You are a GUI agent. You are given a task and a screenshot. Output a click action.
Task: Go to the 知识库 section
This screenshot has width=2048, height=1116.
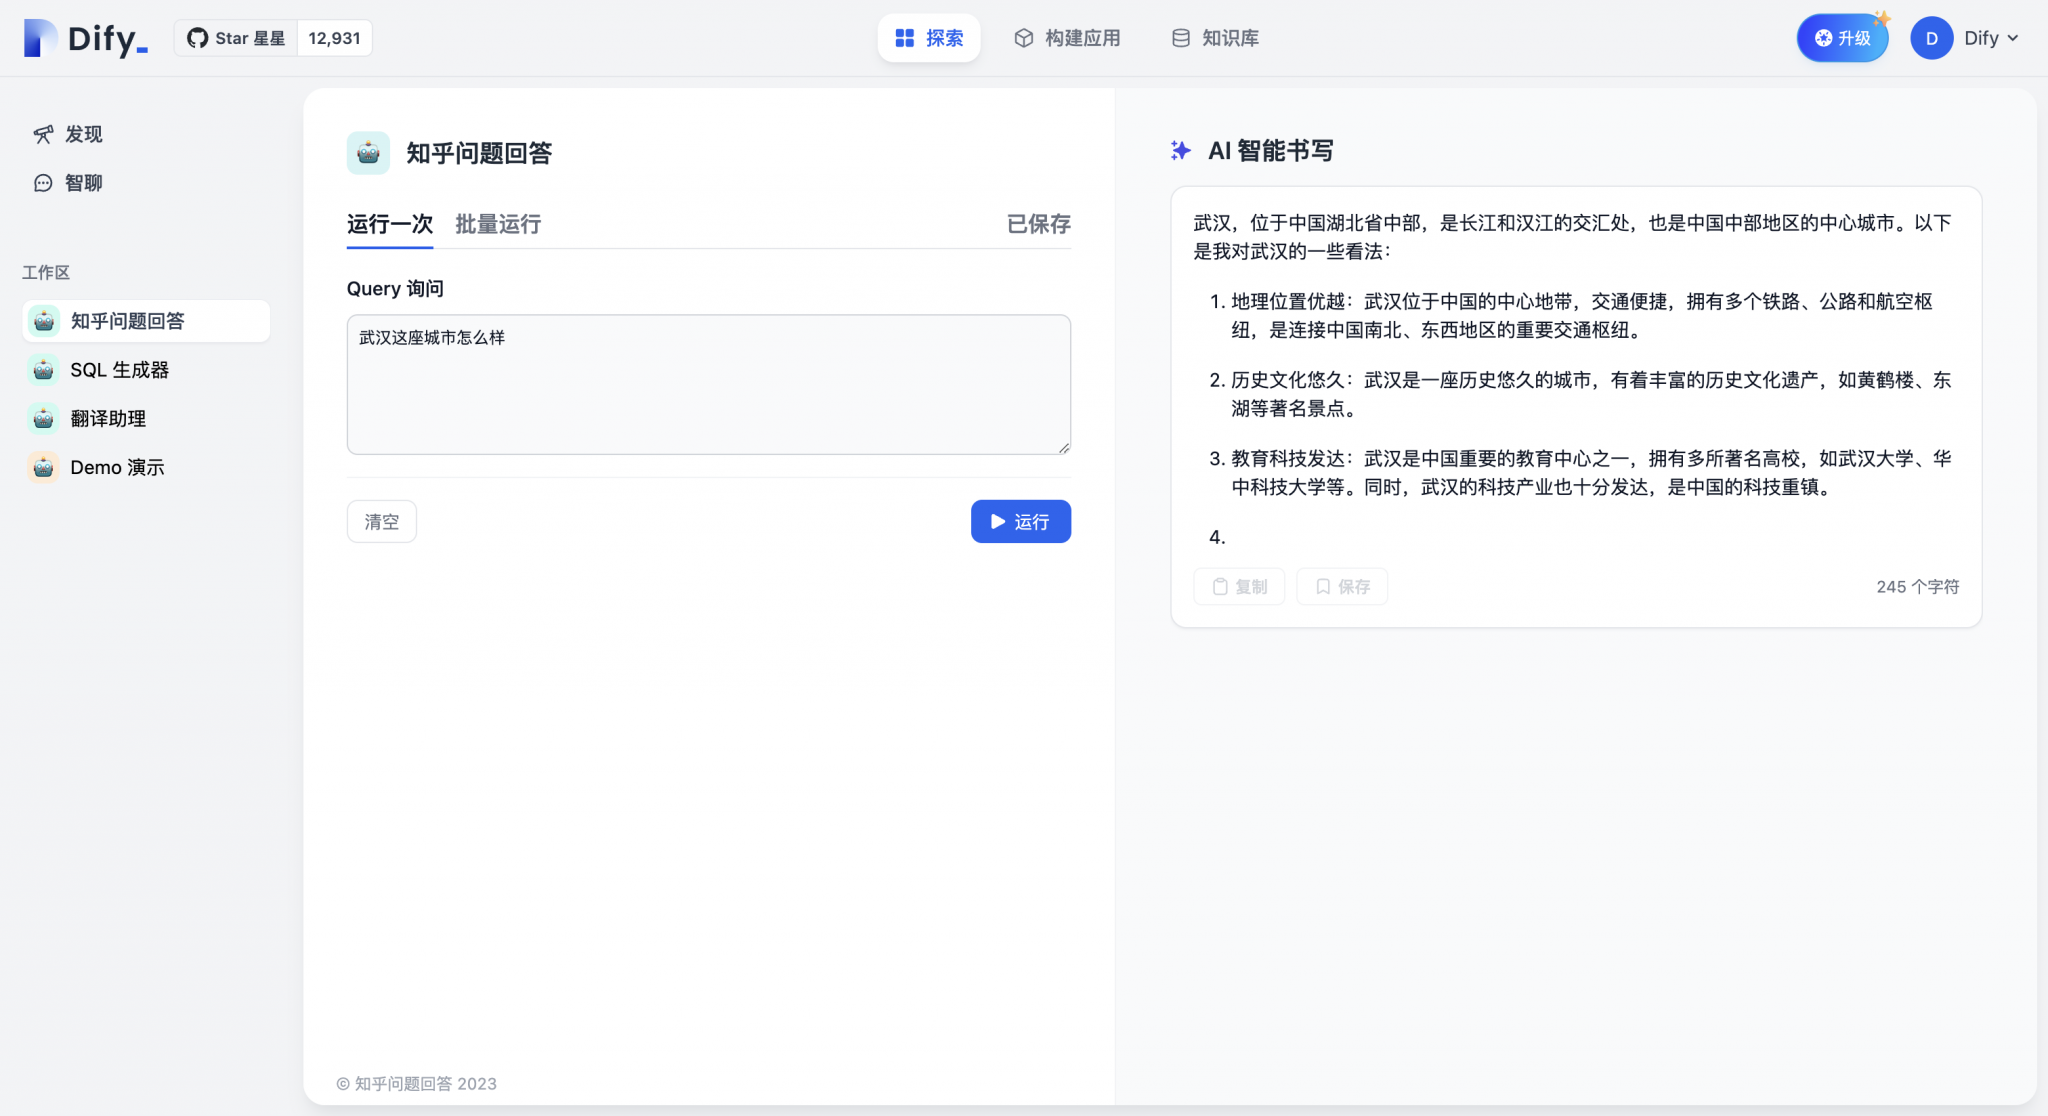pos(1213,38)
